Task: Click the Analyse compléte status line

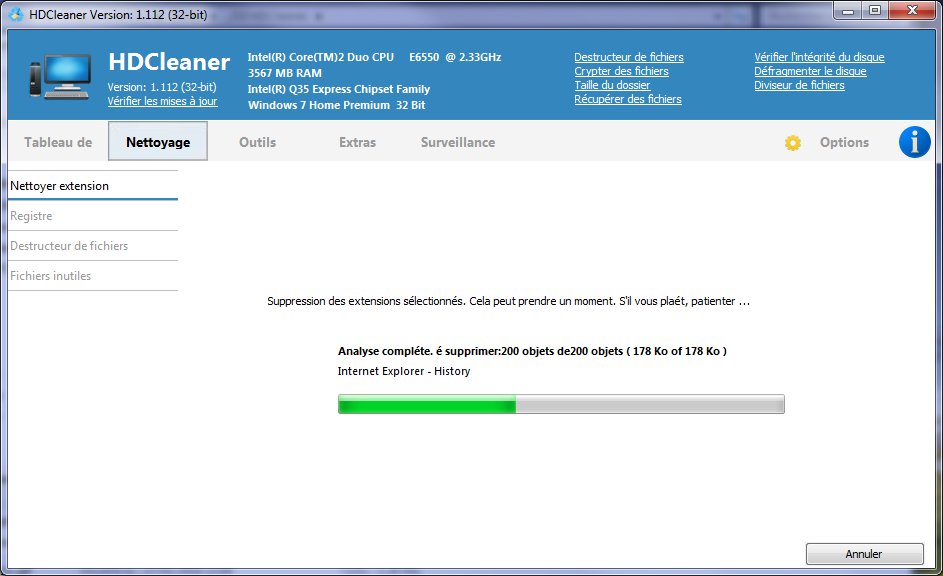Action: click(532, 351)
